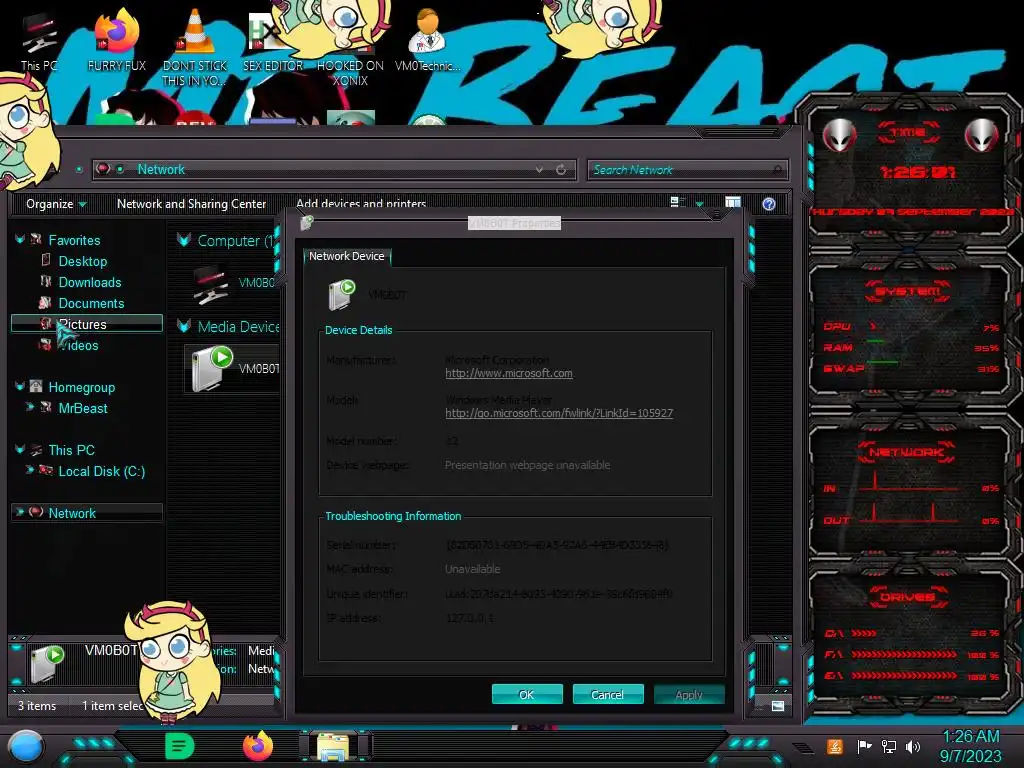Click 'Presentation webpage unavailable' text
The image size is (1024, 768).
coord(528,465)
